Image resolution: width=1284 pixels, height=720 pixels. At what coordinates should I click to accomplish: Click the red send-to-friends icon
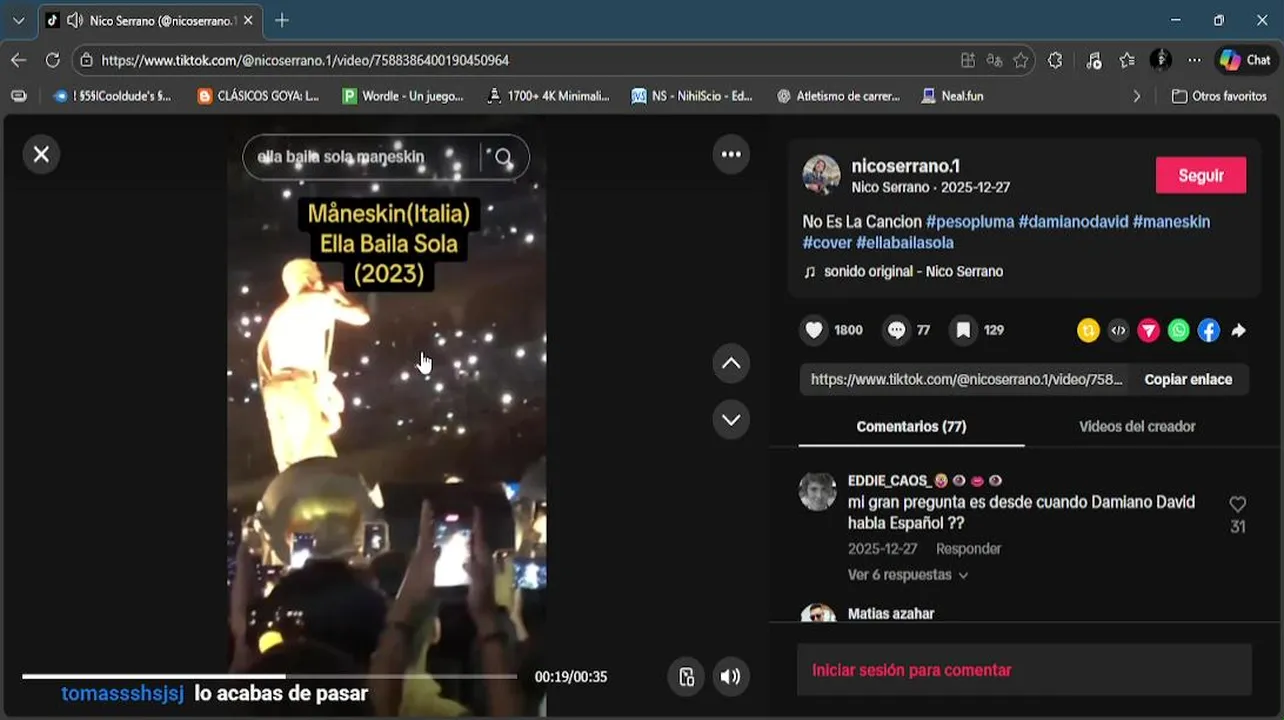[x=1148, y=330]
